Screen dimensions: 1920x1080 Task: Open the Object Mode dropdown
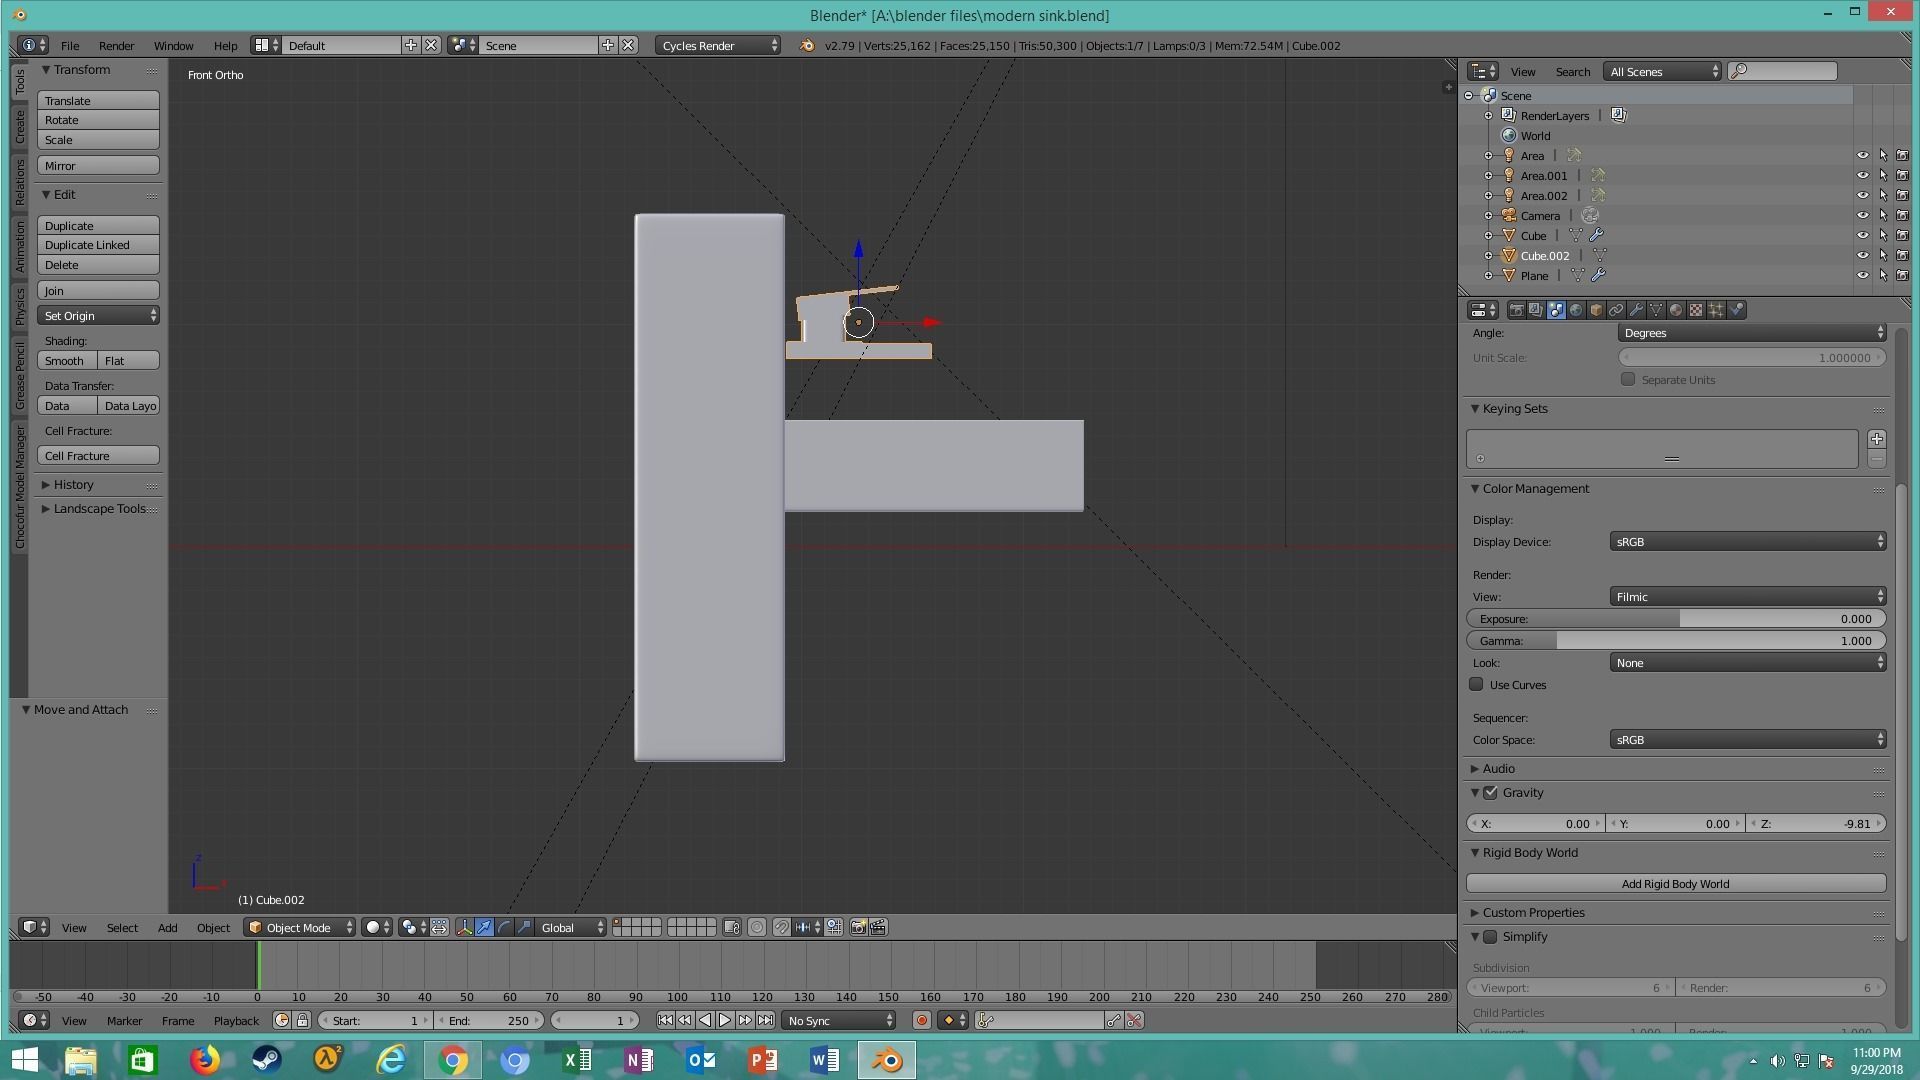[x=300, y=928]
